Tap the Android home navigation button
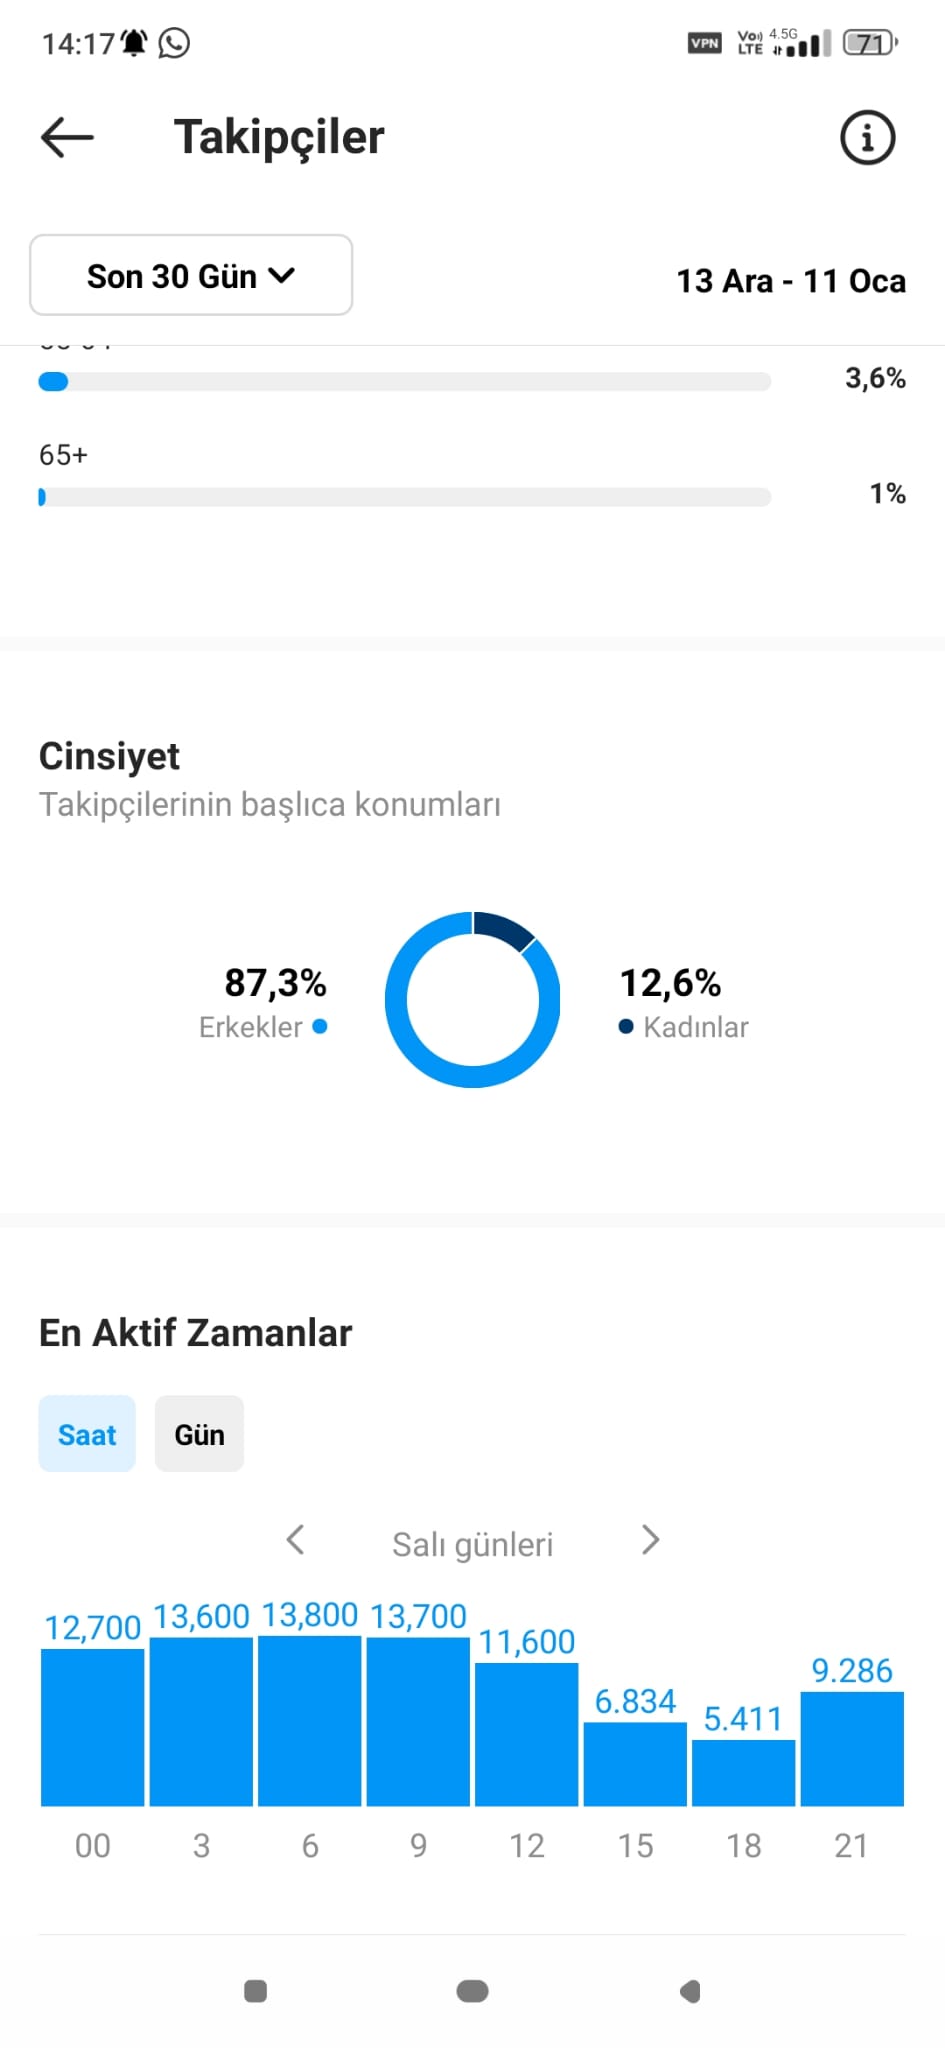The width and height of the screenshot is (945, 2048). click(x=472, y=1991)
